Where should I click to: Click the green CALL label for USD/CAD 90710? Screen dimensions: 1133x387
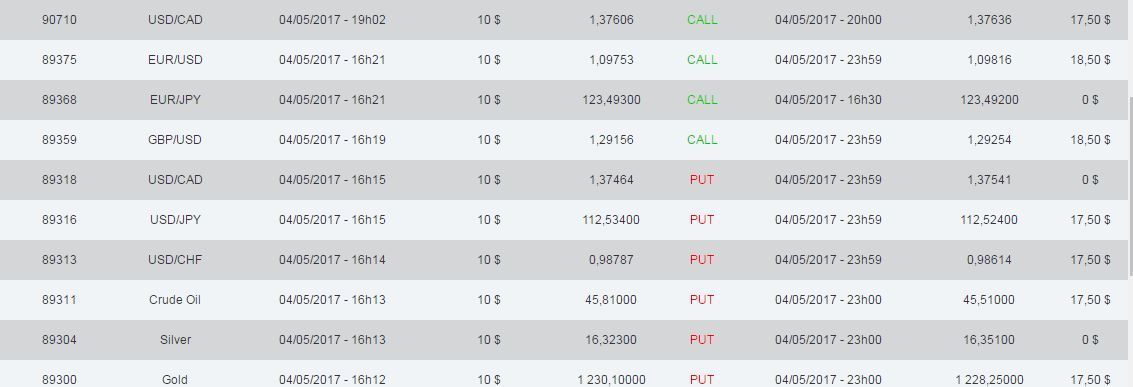tap(702, 20)
